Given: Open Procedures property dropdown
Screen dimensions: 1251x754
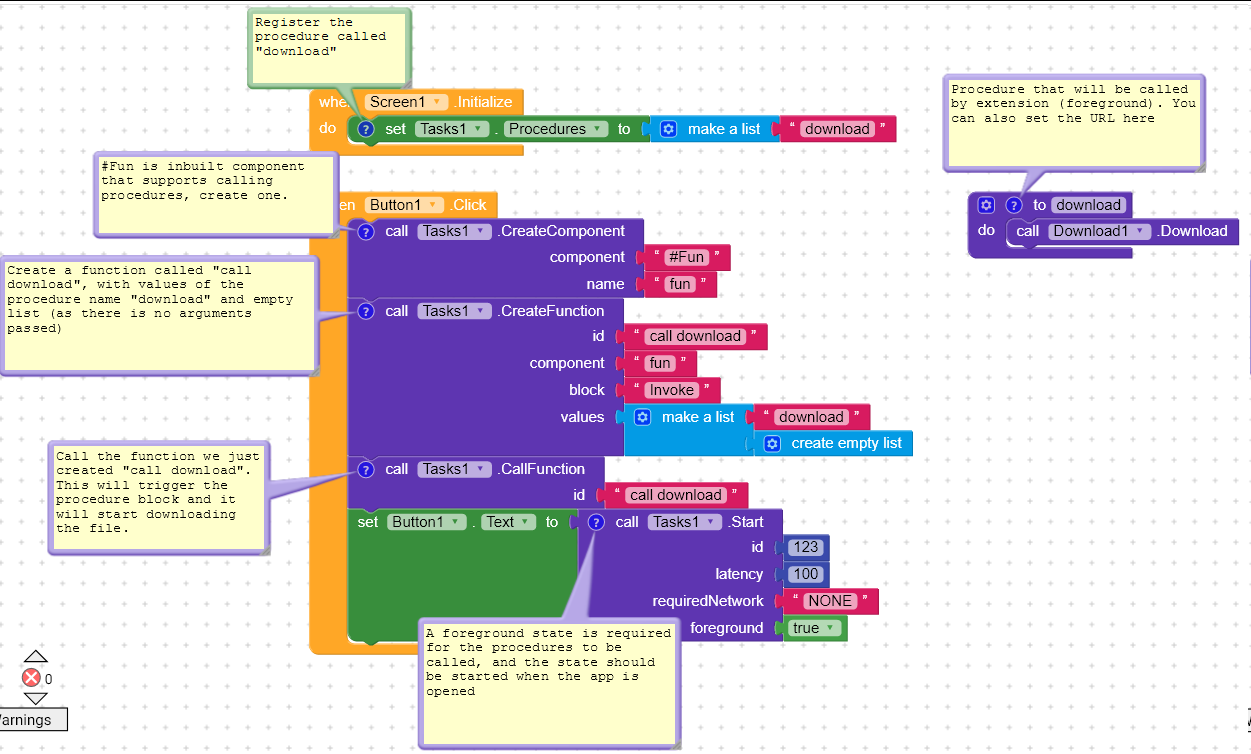Looking at the screenshot, I should point(556,129).
